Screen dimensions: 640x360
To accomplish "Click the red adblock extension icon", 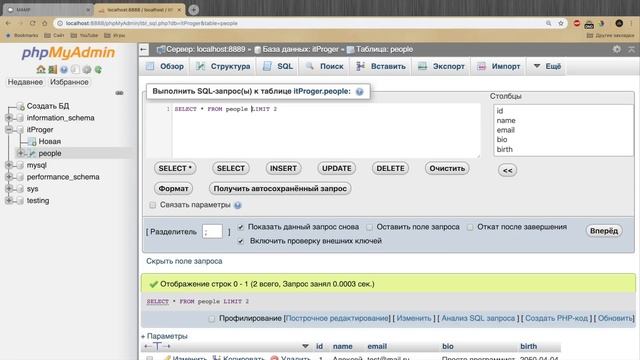I will (x=577, y=23).
